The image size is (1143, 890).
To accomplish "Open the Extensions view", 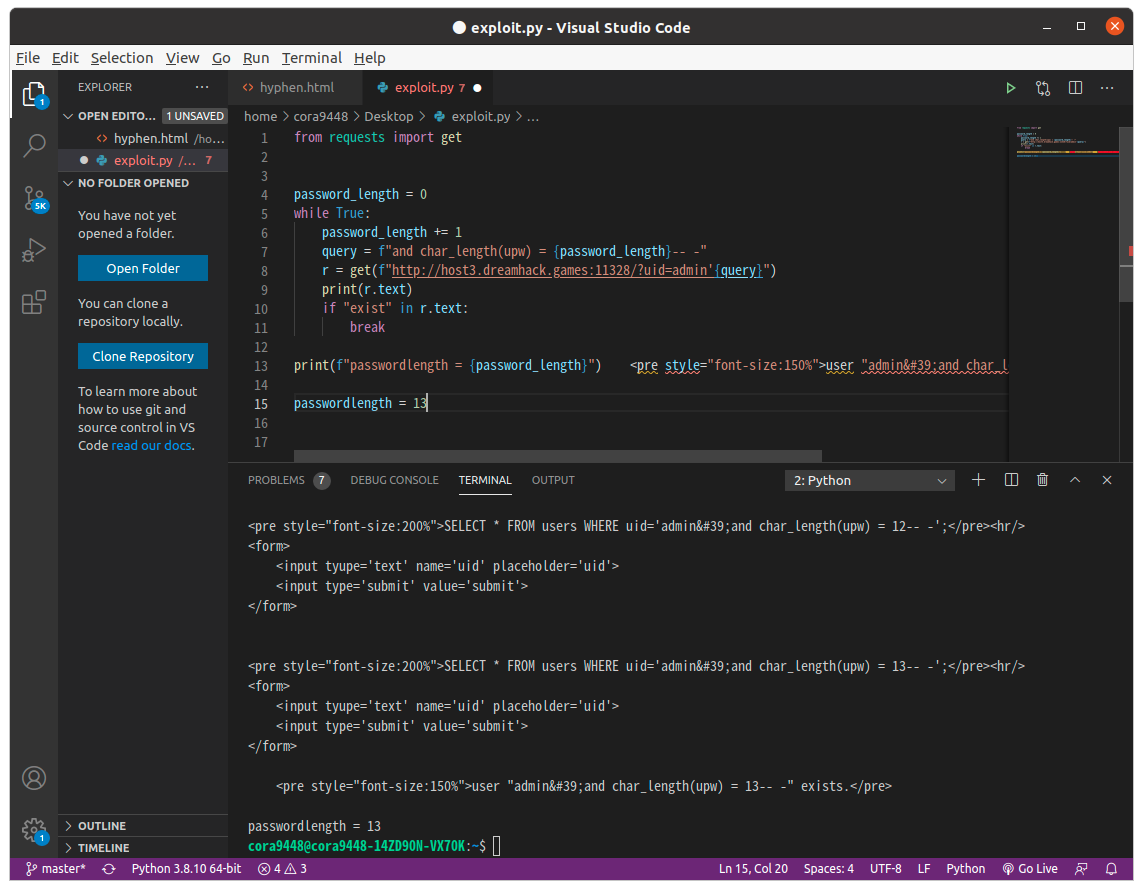I will pyautogui.click(x=34, y=302).
